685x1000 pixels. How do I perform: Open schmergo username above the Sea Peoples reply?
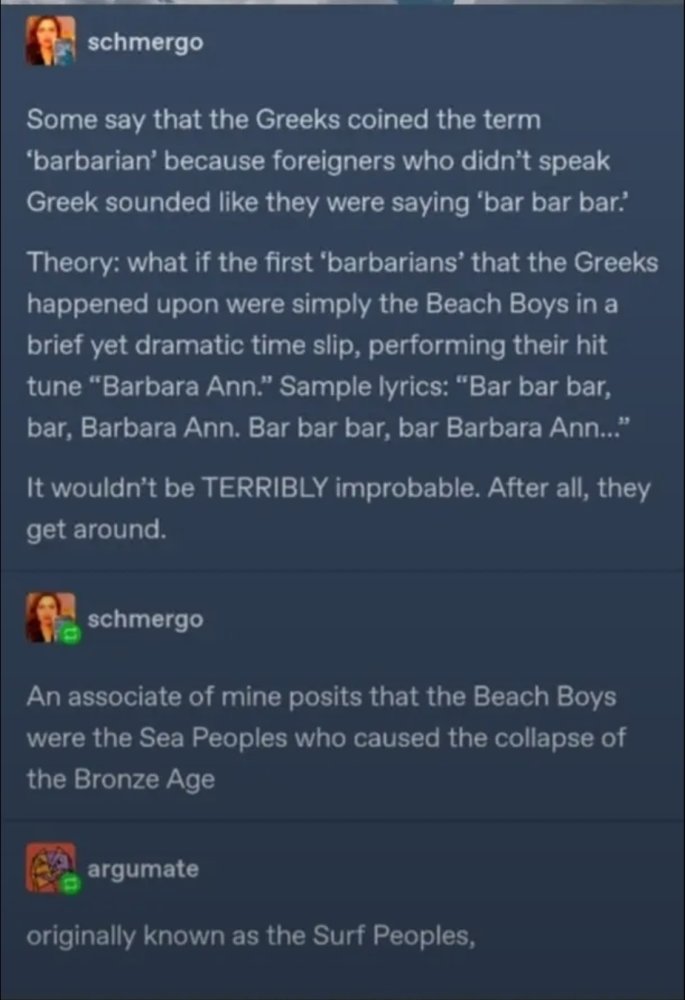[145, 618]
